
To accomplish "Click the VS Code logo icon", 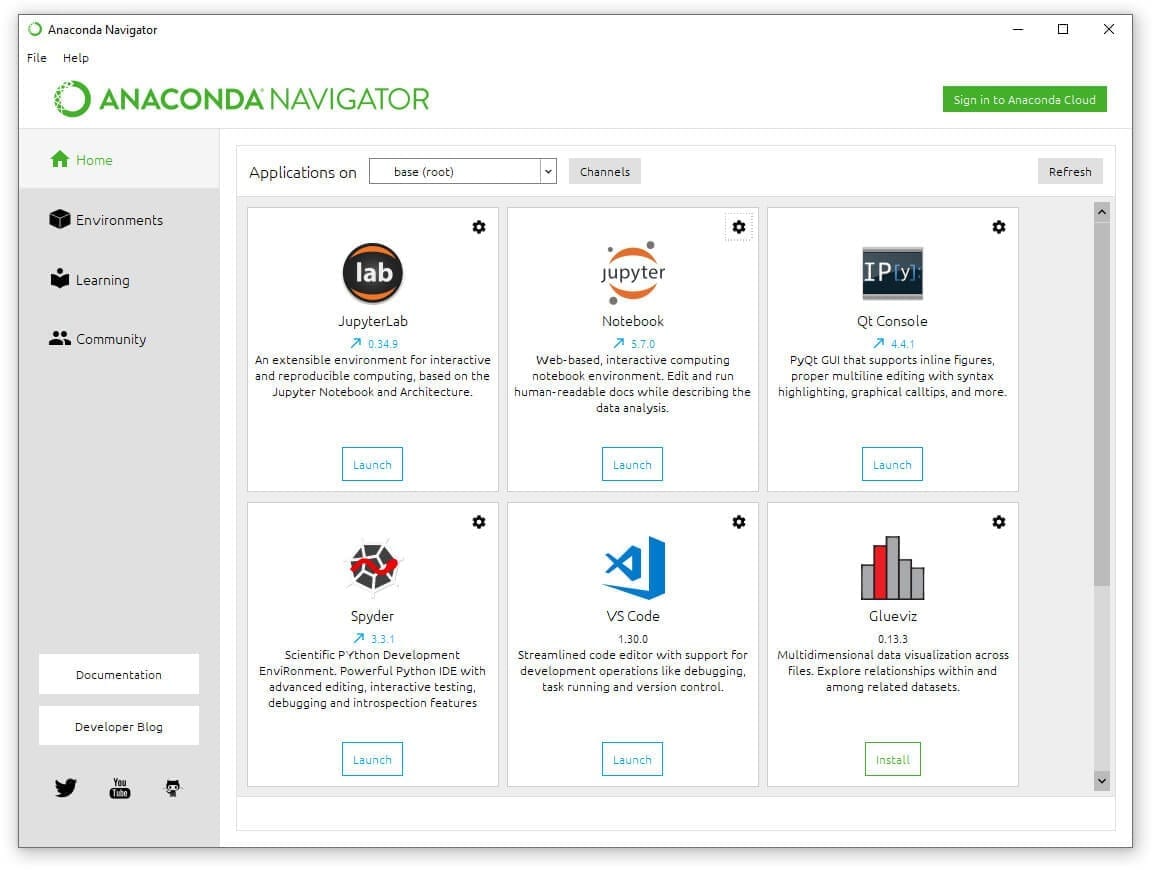I will pyautogui.click(x=633, y=567).
